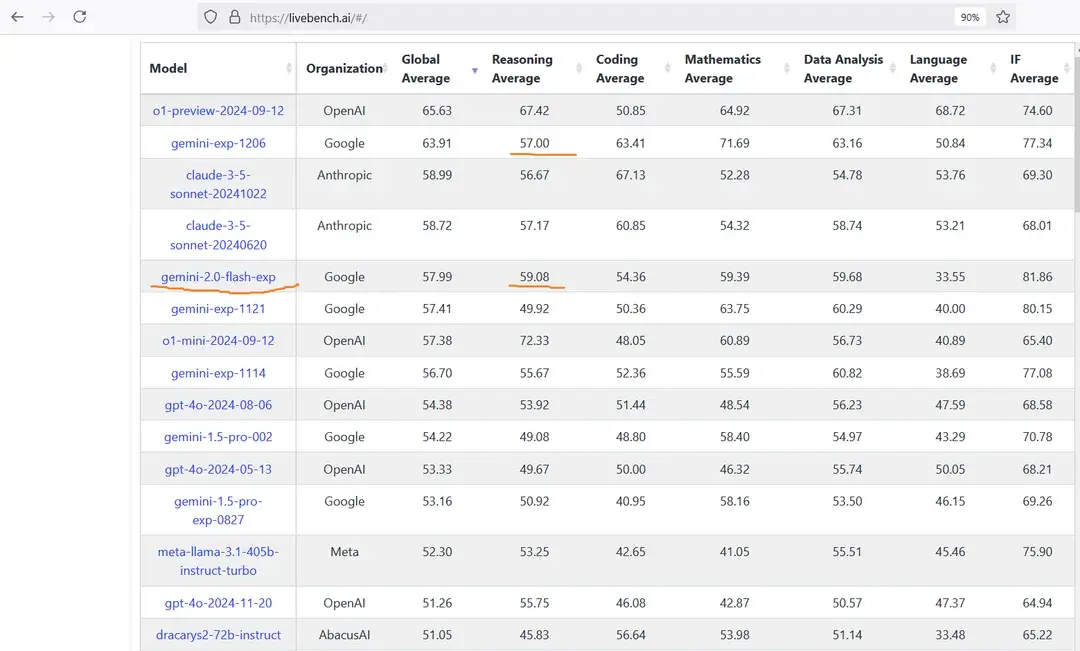The width and height of the screenshot is (1080, 651).
Task: Open the o1-preview-2024-09-12 model link
Action: click(x=218, y=110)
